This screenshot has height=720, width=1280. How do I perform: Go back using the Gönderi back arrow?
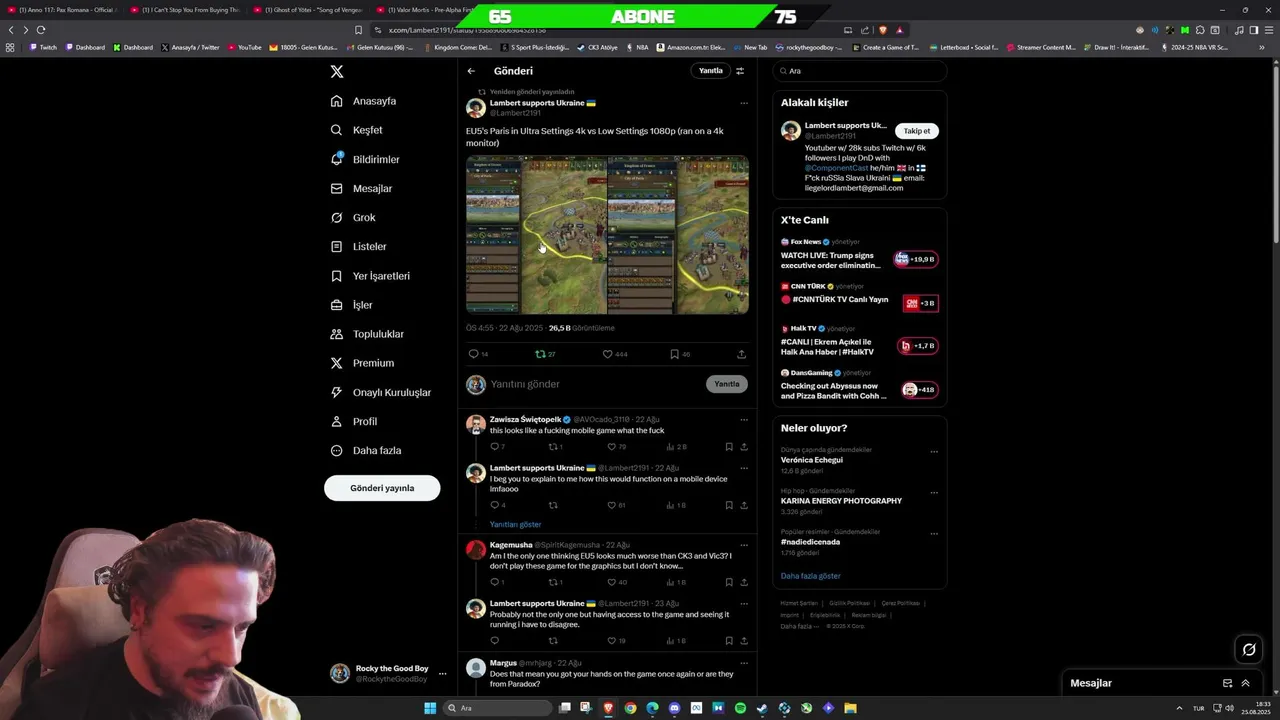click(x=471, y=71)
